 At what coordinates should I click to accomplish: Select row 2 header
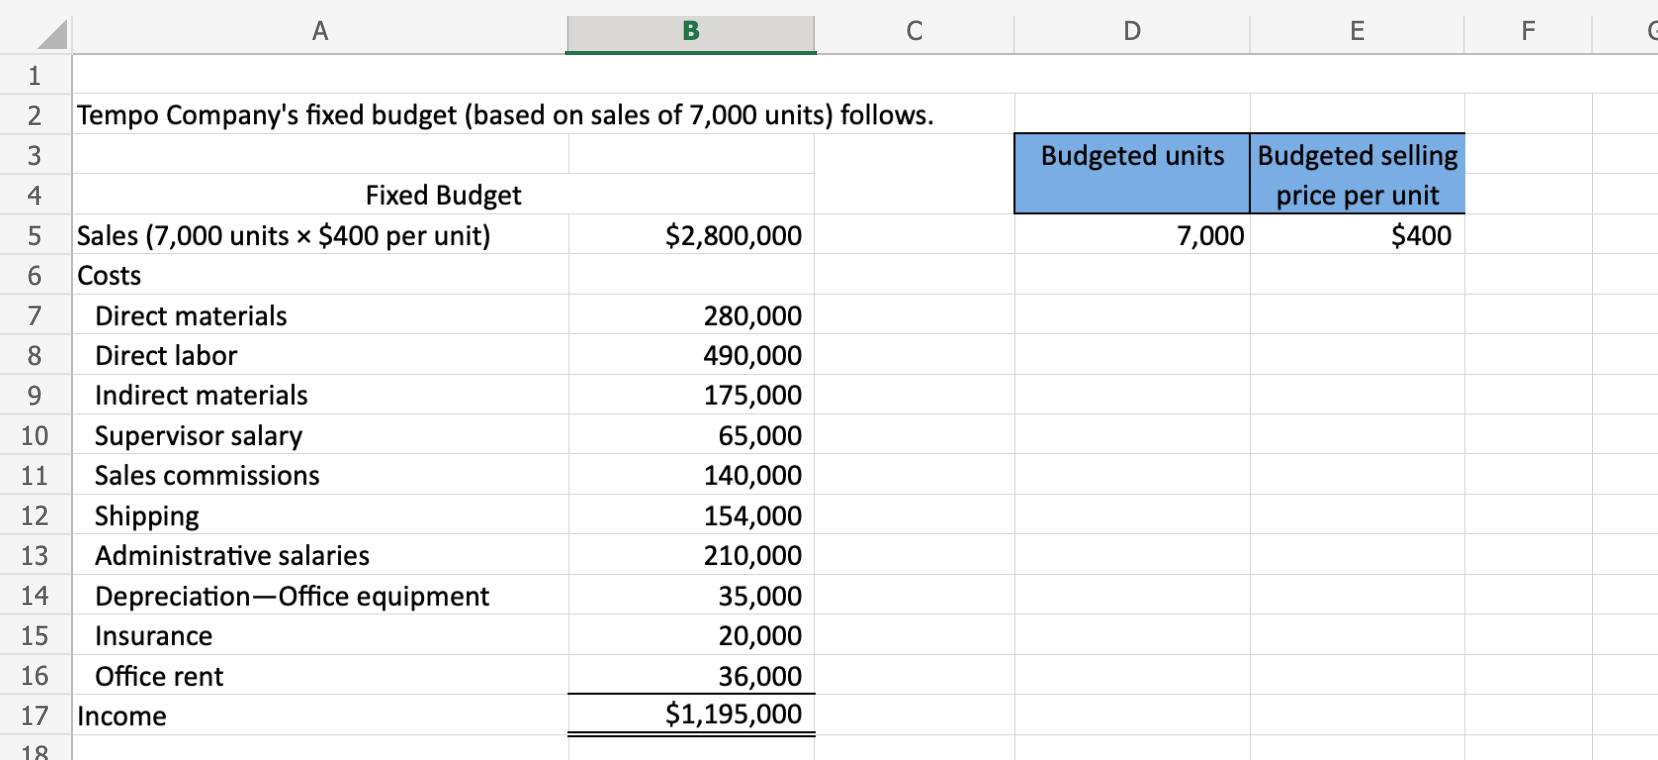pos(35,115)
